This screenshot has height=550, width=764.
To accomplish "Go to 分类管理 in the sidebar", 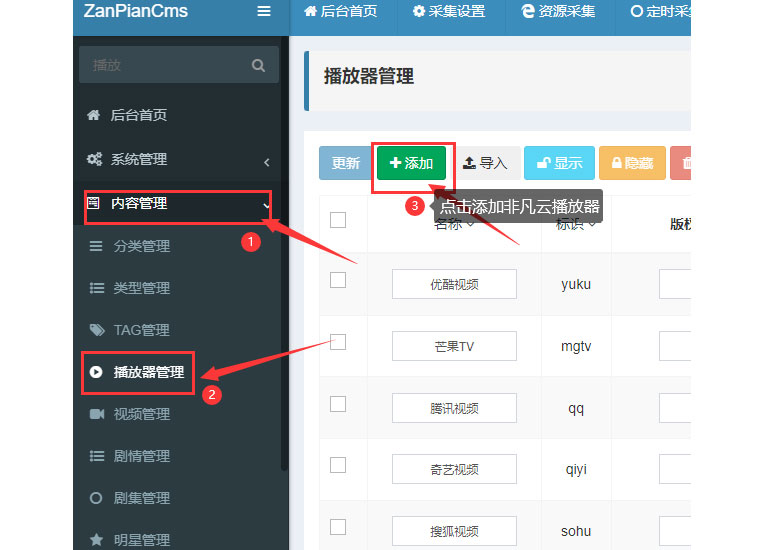I will click(141, 246).
